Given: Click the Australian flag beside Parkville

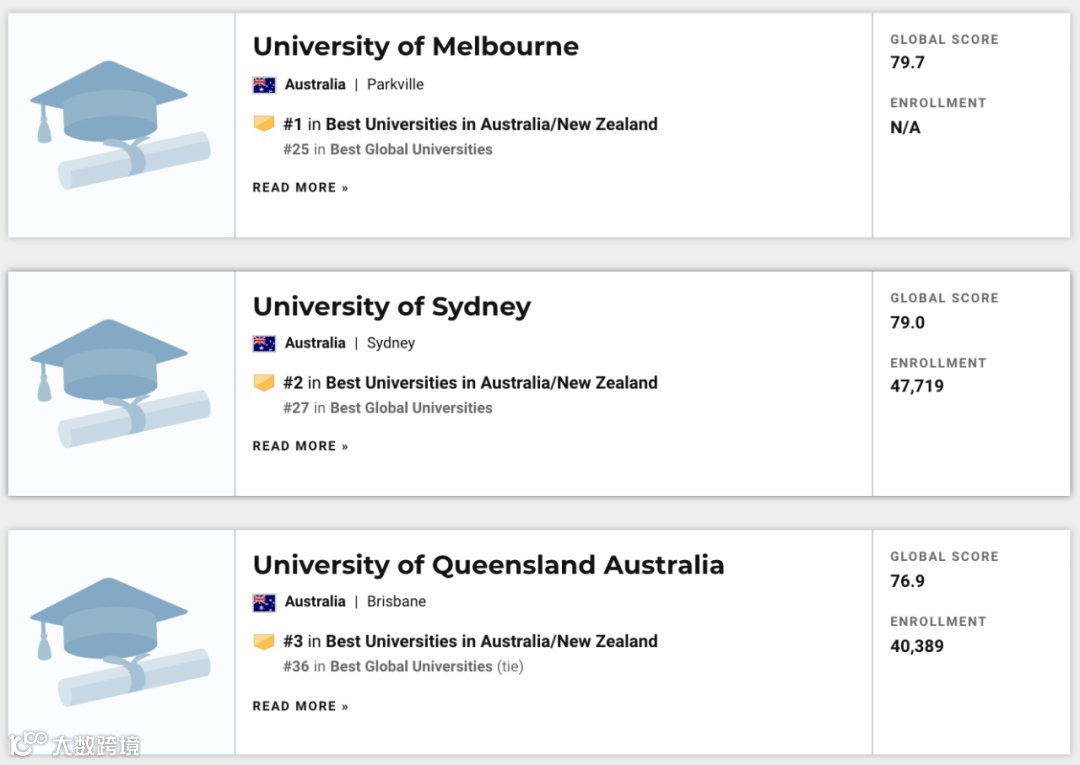Looking at the screenshot, I should (x=264, y=85).
